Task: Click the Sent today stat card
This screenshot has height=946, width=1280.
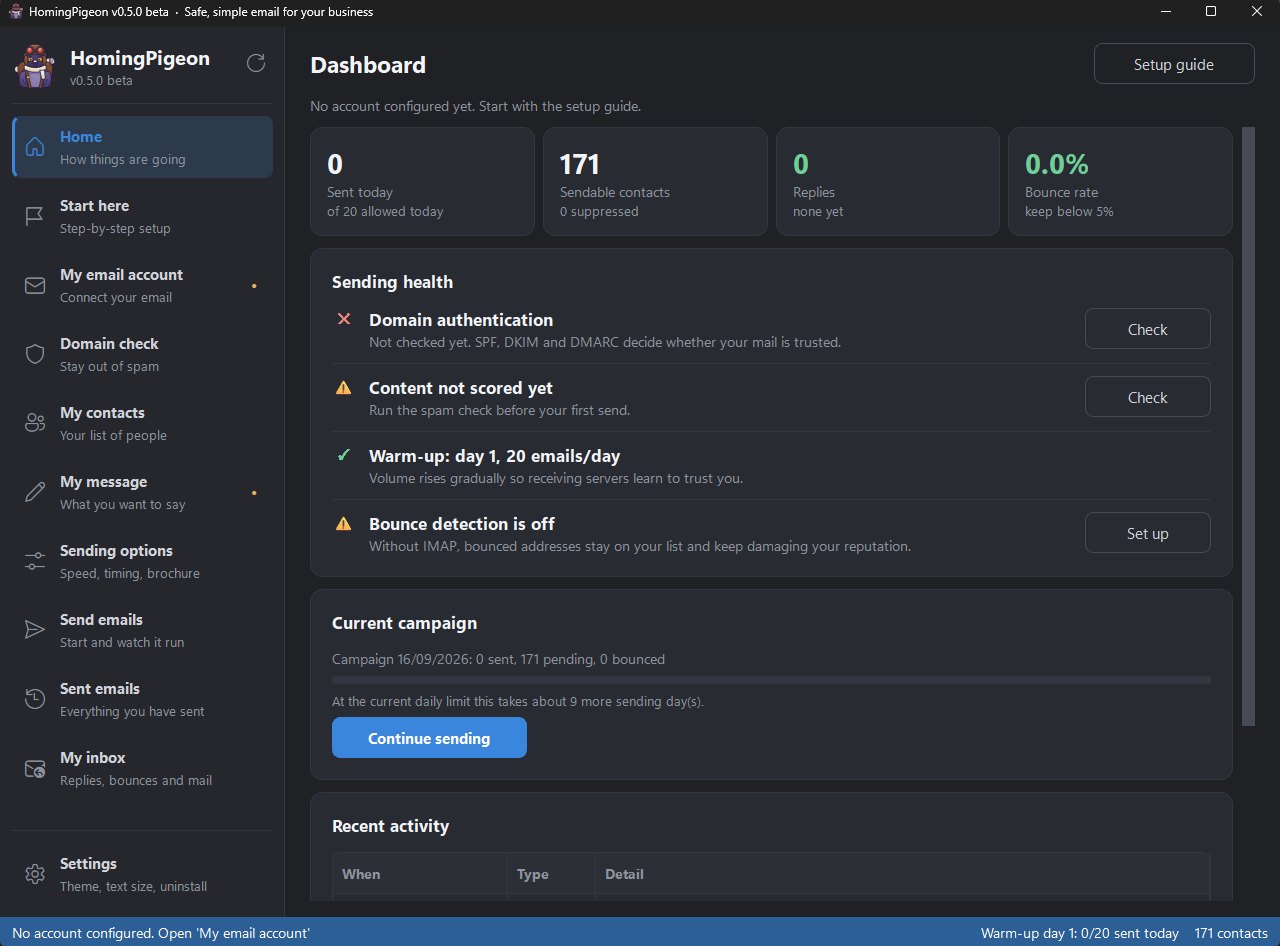Action: point(422,182)
